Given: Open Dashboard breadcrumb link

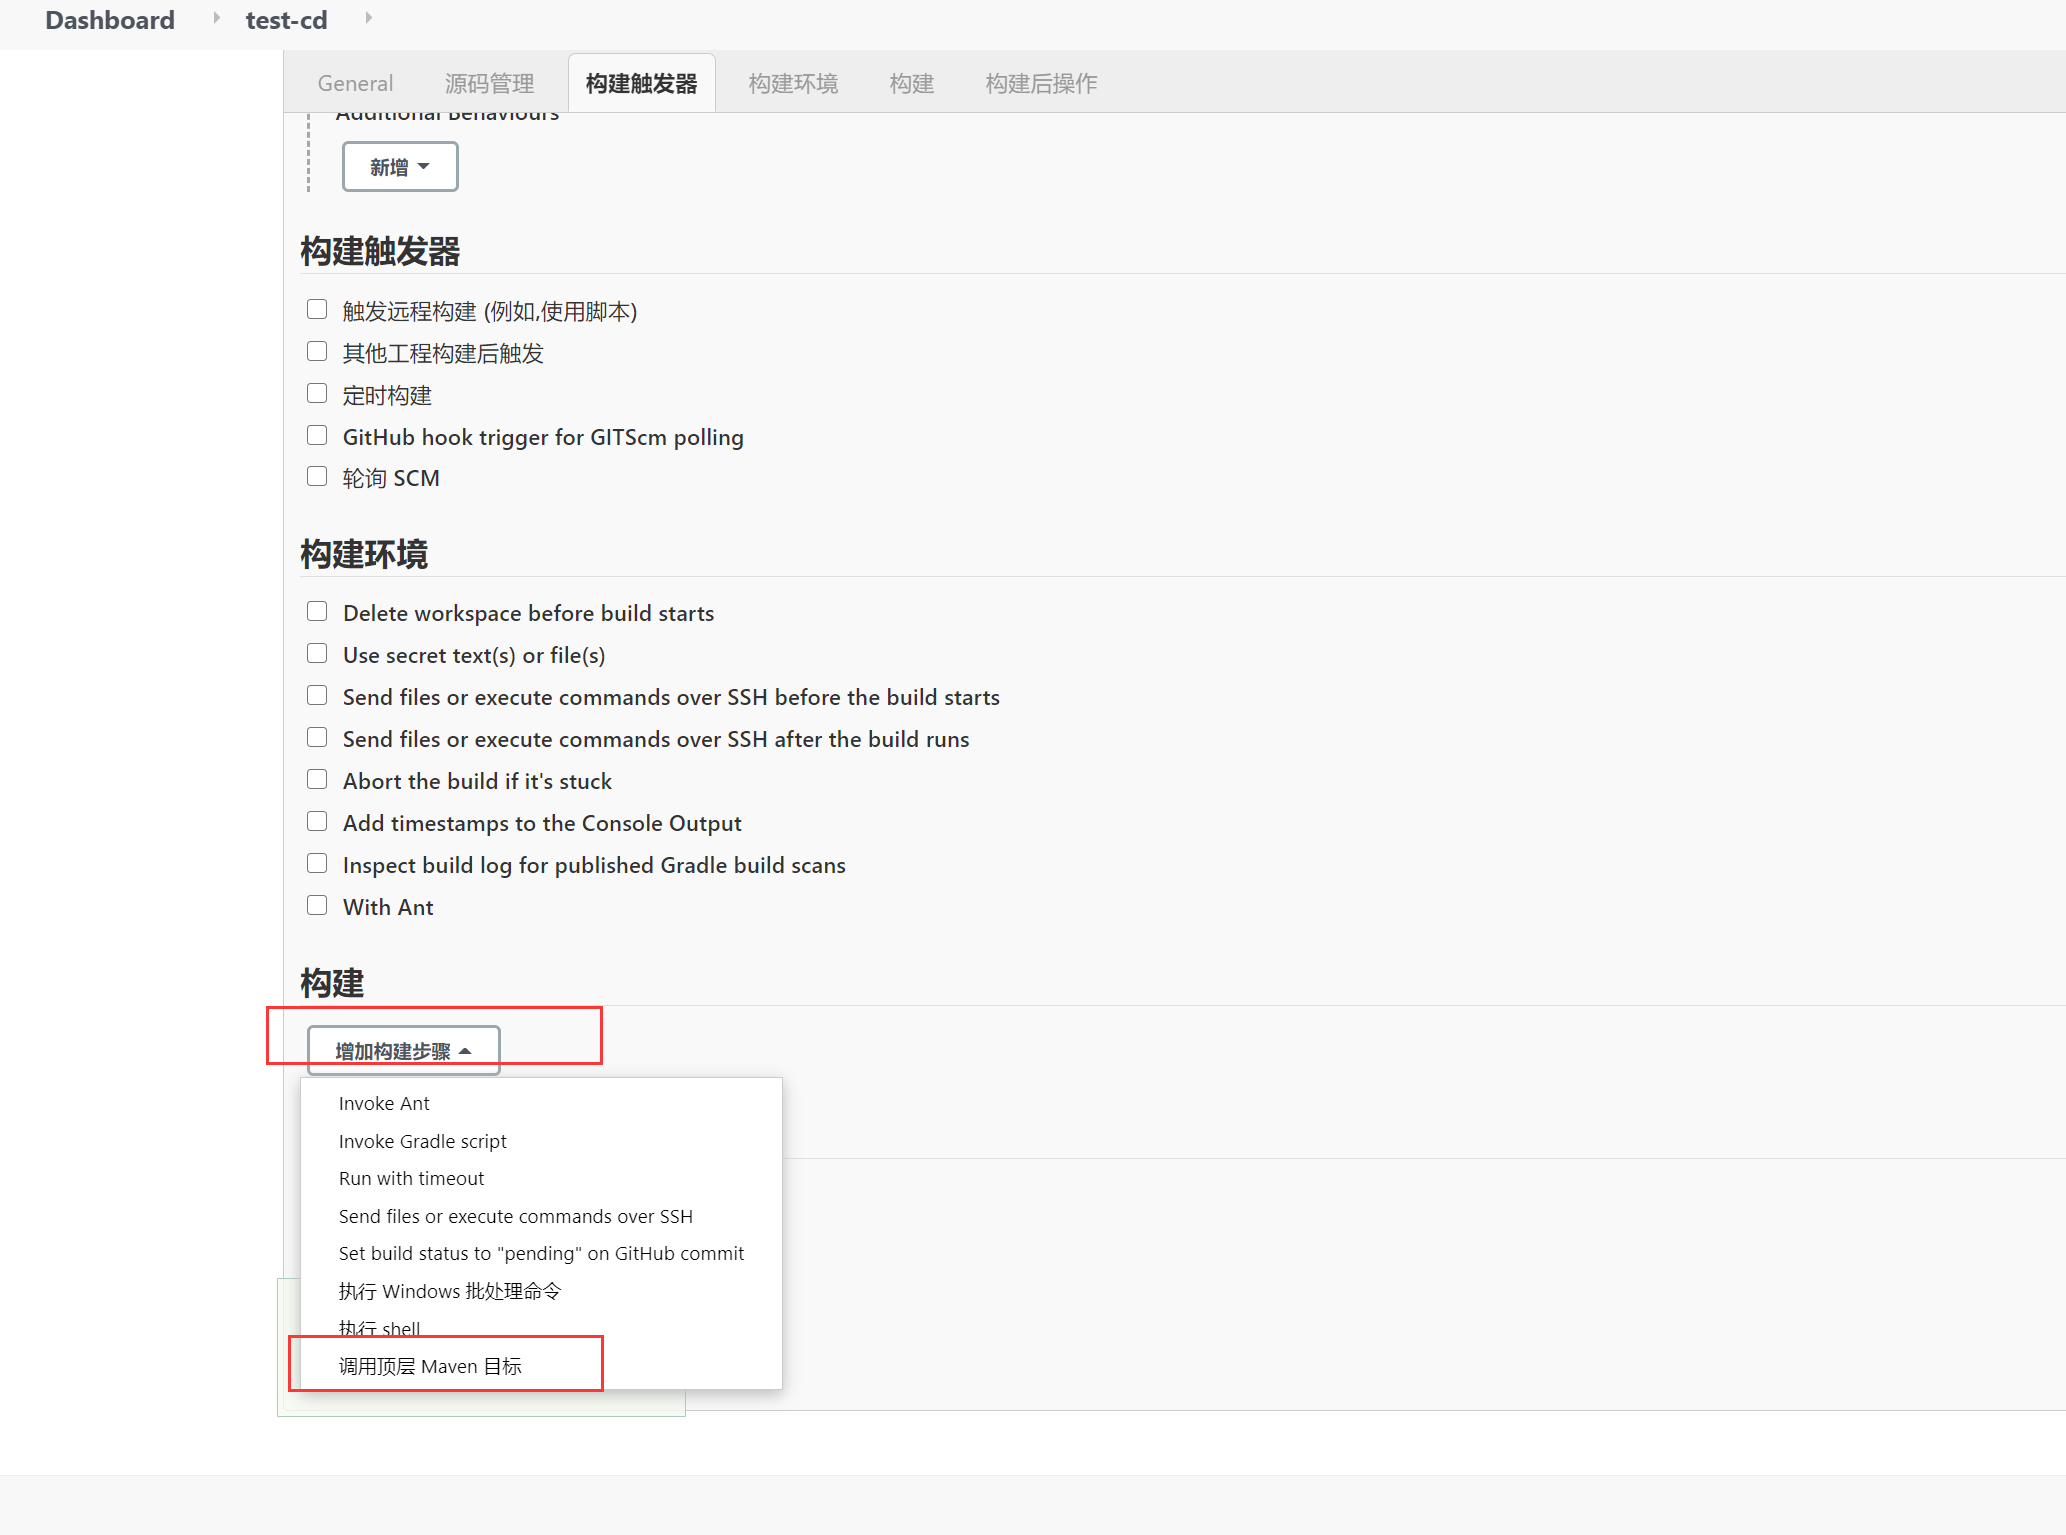Looking at the screenshot, I should point(110,20).
